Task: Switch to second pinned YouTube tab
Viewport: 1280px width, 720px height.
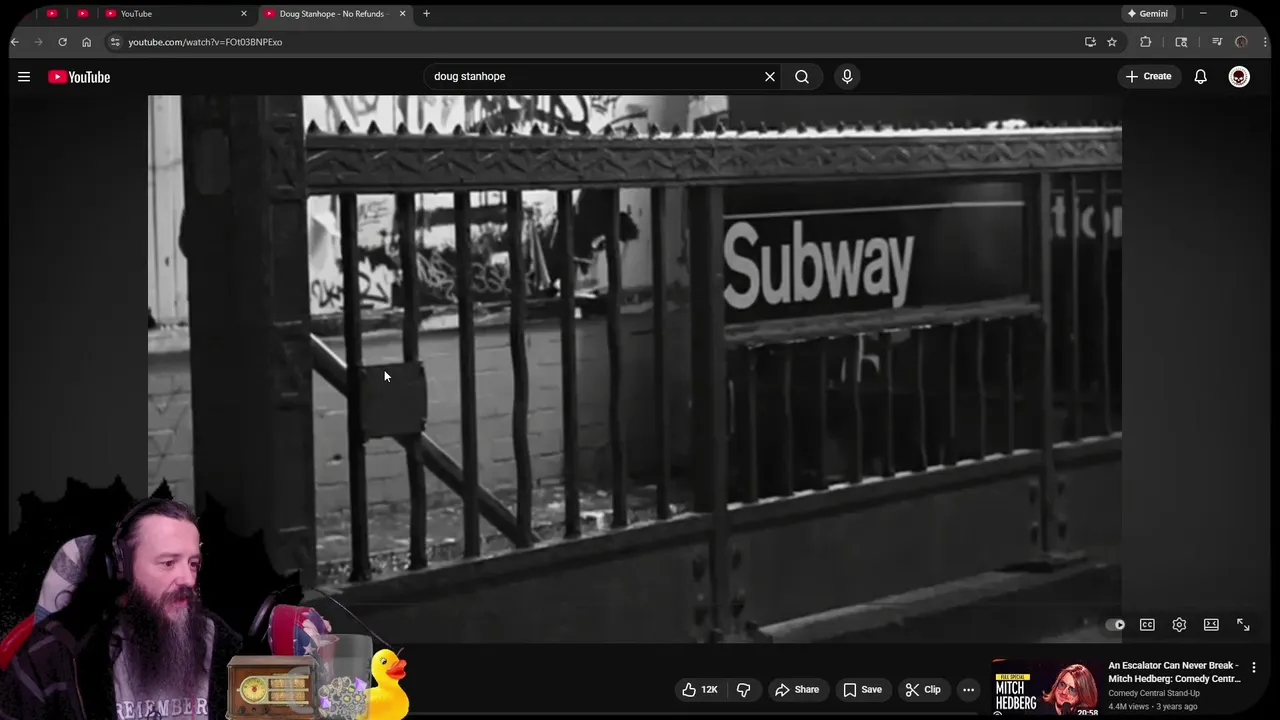Action: click(x=82, y=14)
